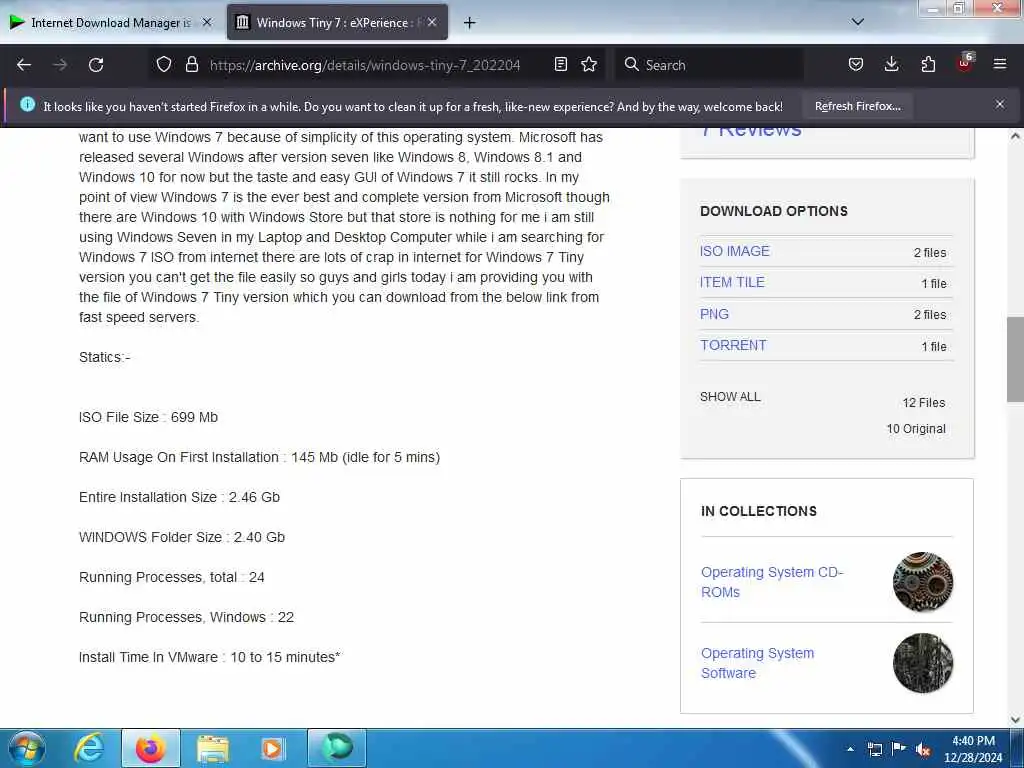Click the red extension badge icon
Viewport: 1024px width, 768px height.
(965, 63)
